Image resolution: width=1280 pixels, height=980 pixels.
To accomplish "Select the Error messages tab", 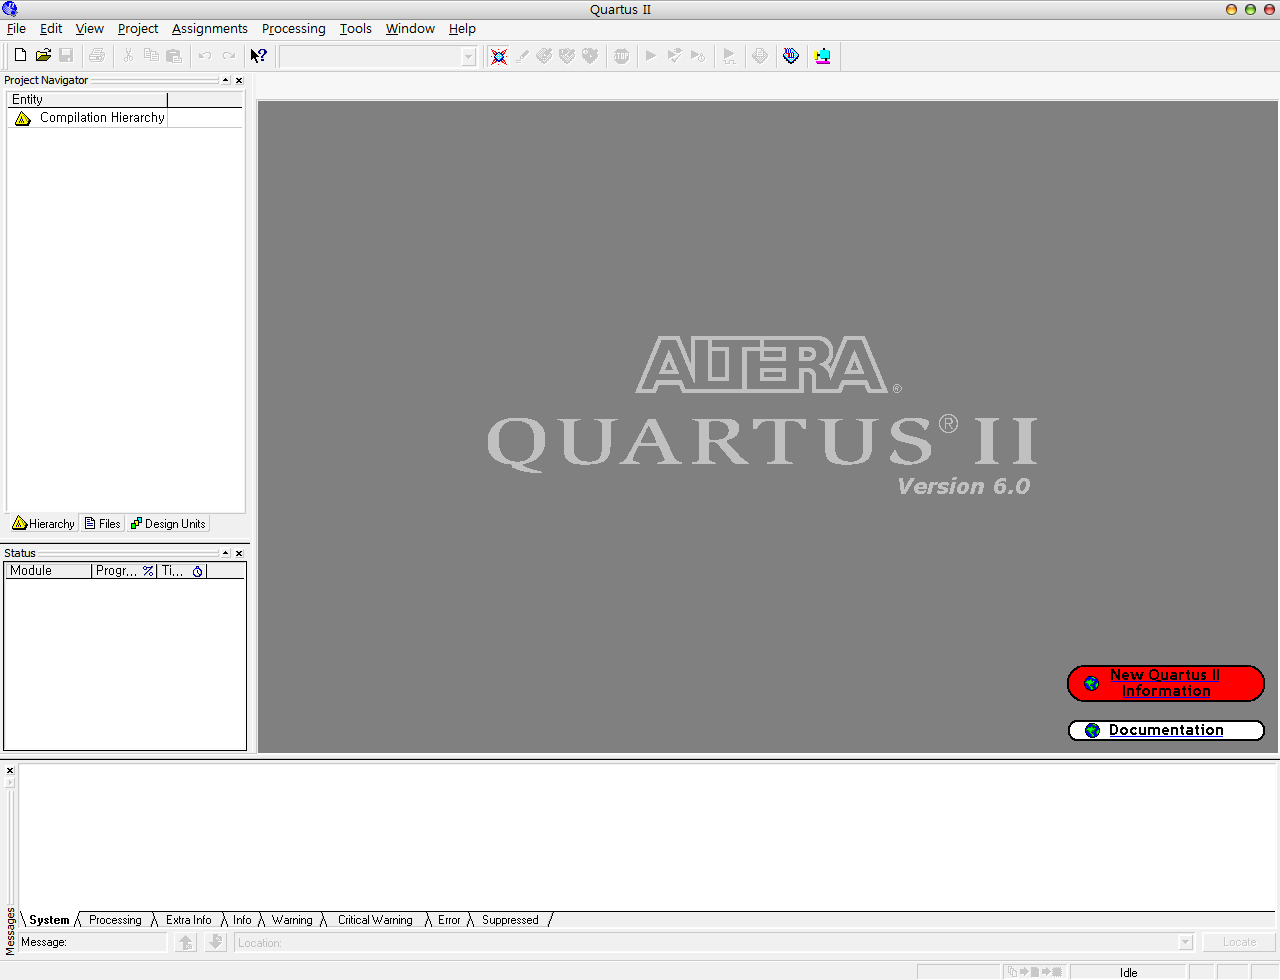I will 449,920.
